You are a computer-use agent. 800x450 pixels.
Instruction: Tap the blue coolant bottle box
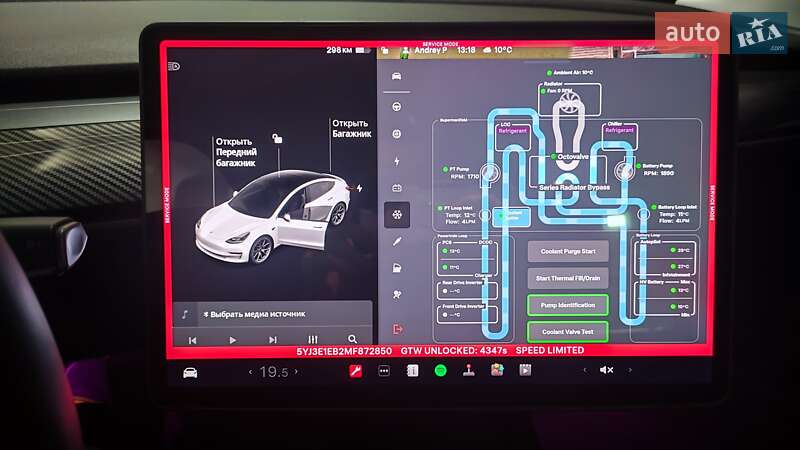point(513,216)
